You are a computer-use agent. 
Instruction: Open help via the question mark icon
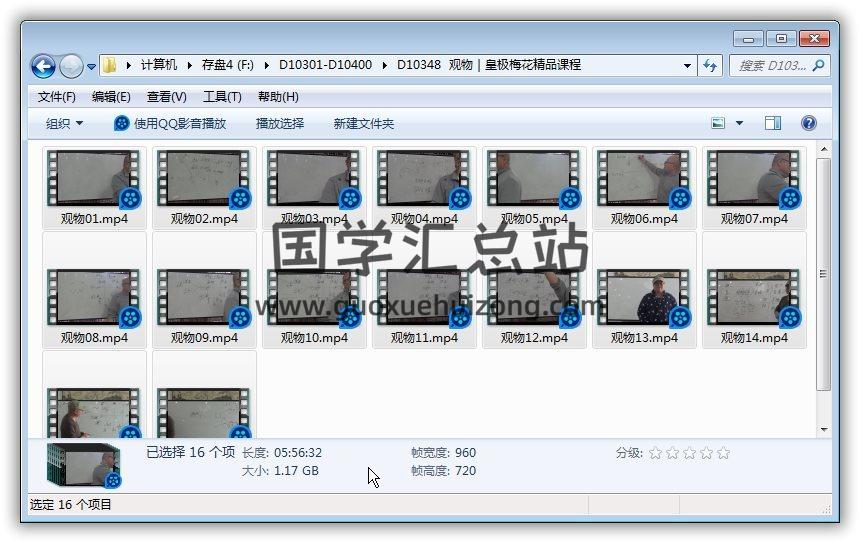tap(808, 123)
